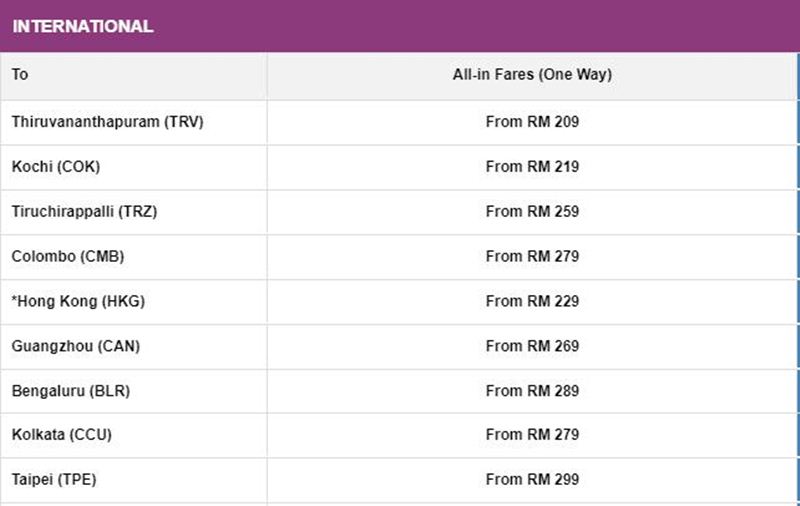Select Thiruvananthapuram (TRV) destination

point(108,122)
